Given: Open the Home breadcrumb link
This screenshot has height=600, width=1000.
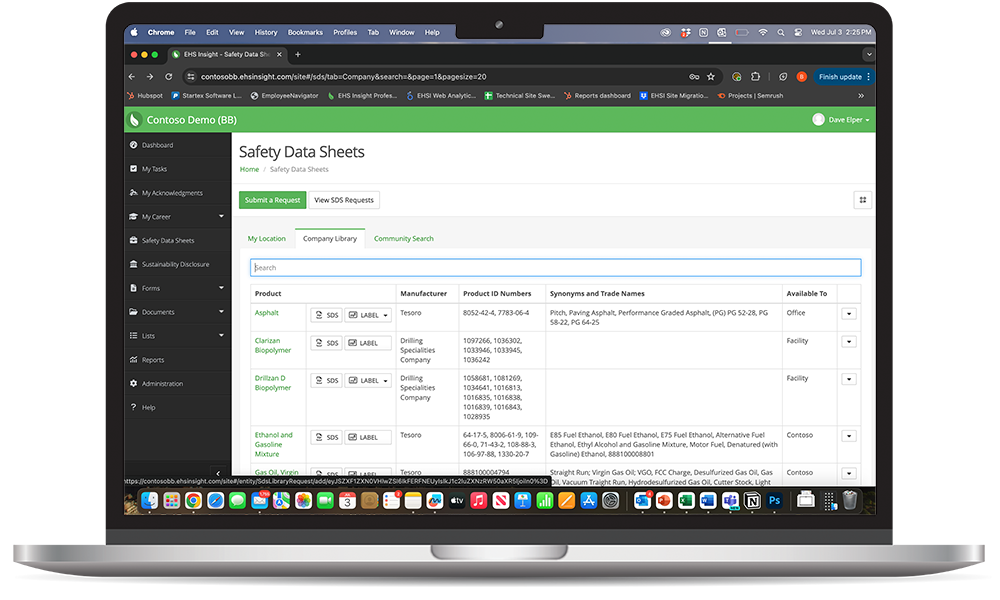Looking at the screenshot, I should coord(247,169).
